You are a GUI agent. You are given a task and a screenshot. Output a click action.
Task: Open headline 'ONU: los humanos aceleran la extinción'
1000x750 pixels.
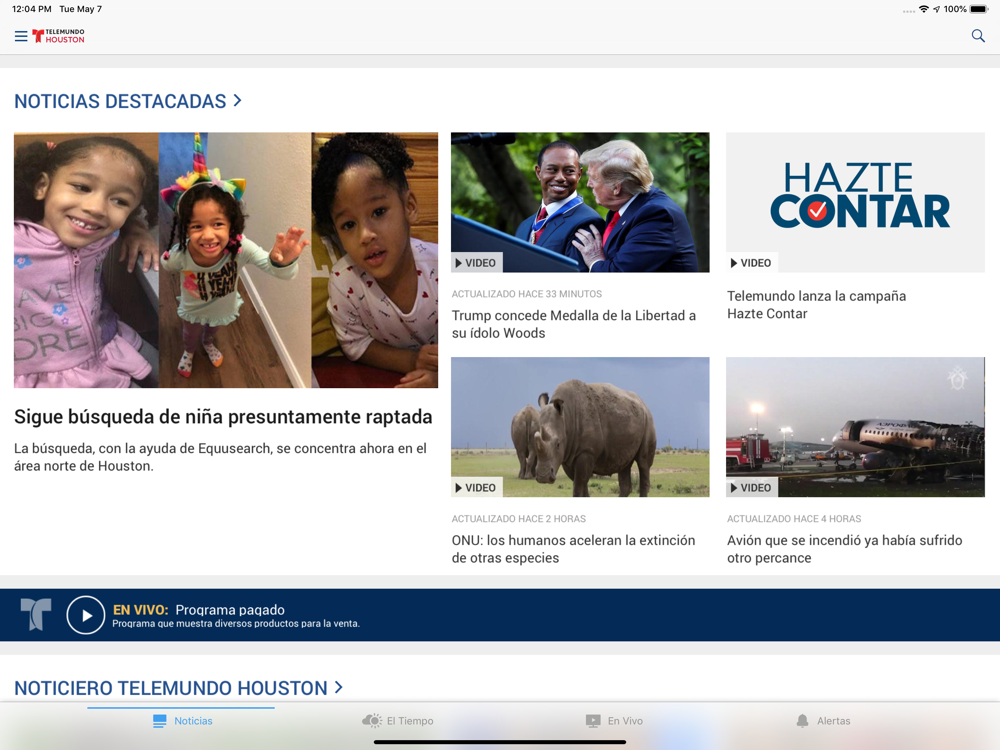coord(573,549)
